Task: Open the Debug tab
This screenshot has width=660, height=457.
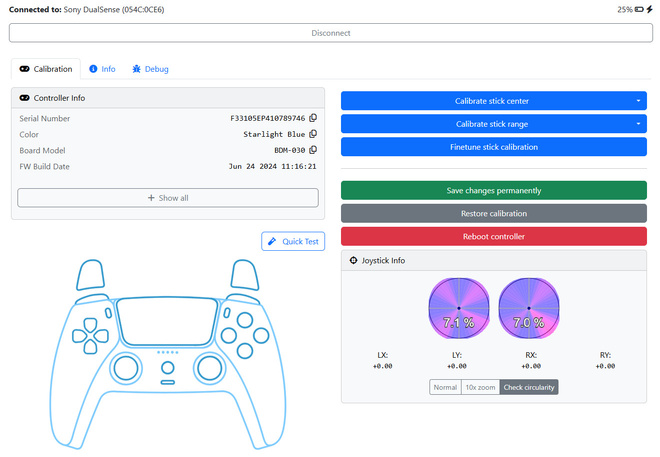Action: [150, 69]
